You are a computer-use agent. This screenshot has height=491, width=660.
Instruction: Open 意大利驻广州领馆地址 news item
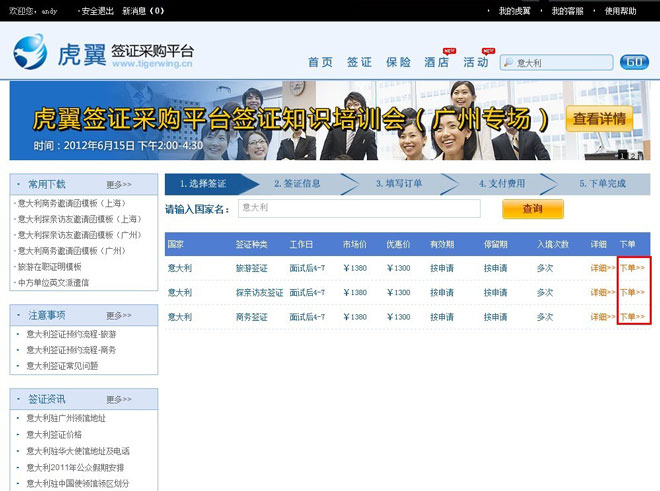pos(66,419)
